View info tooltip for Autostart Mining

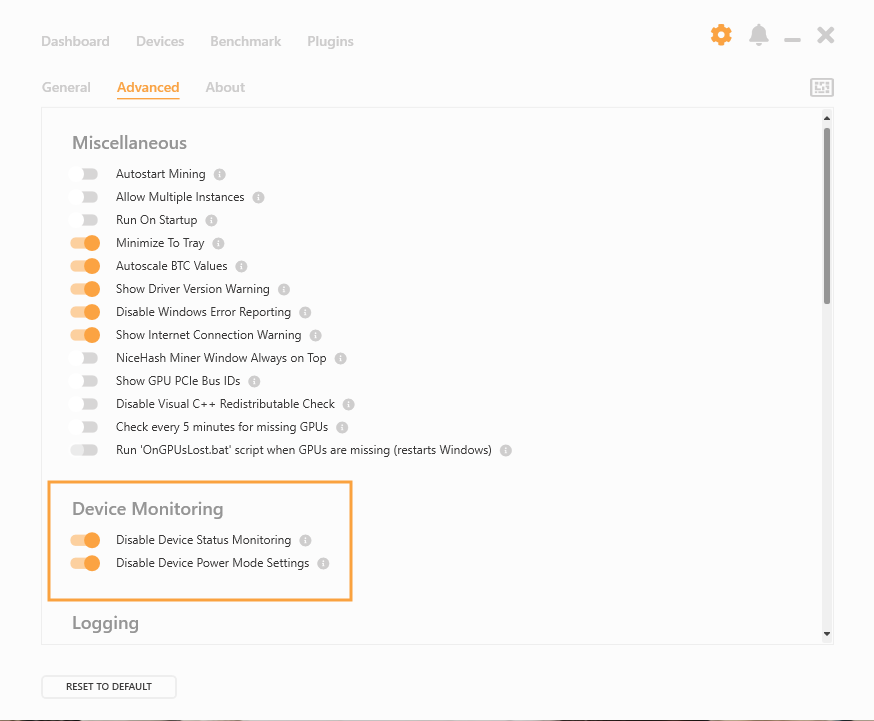[218, 174]
